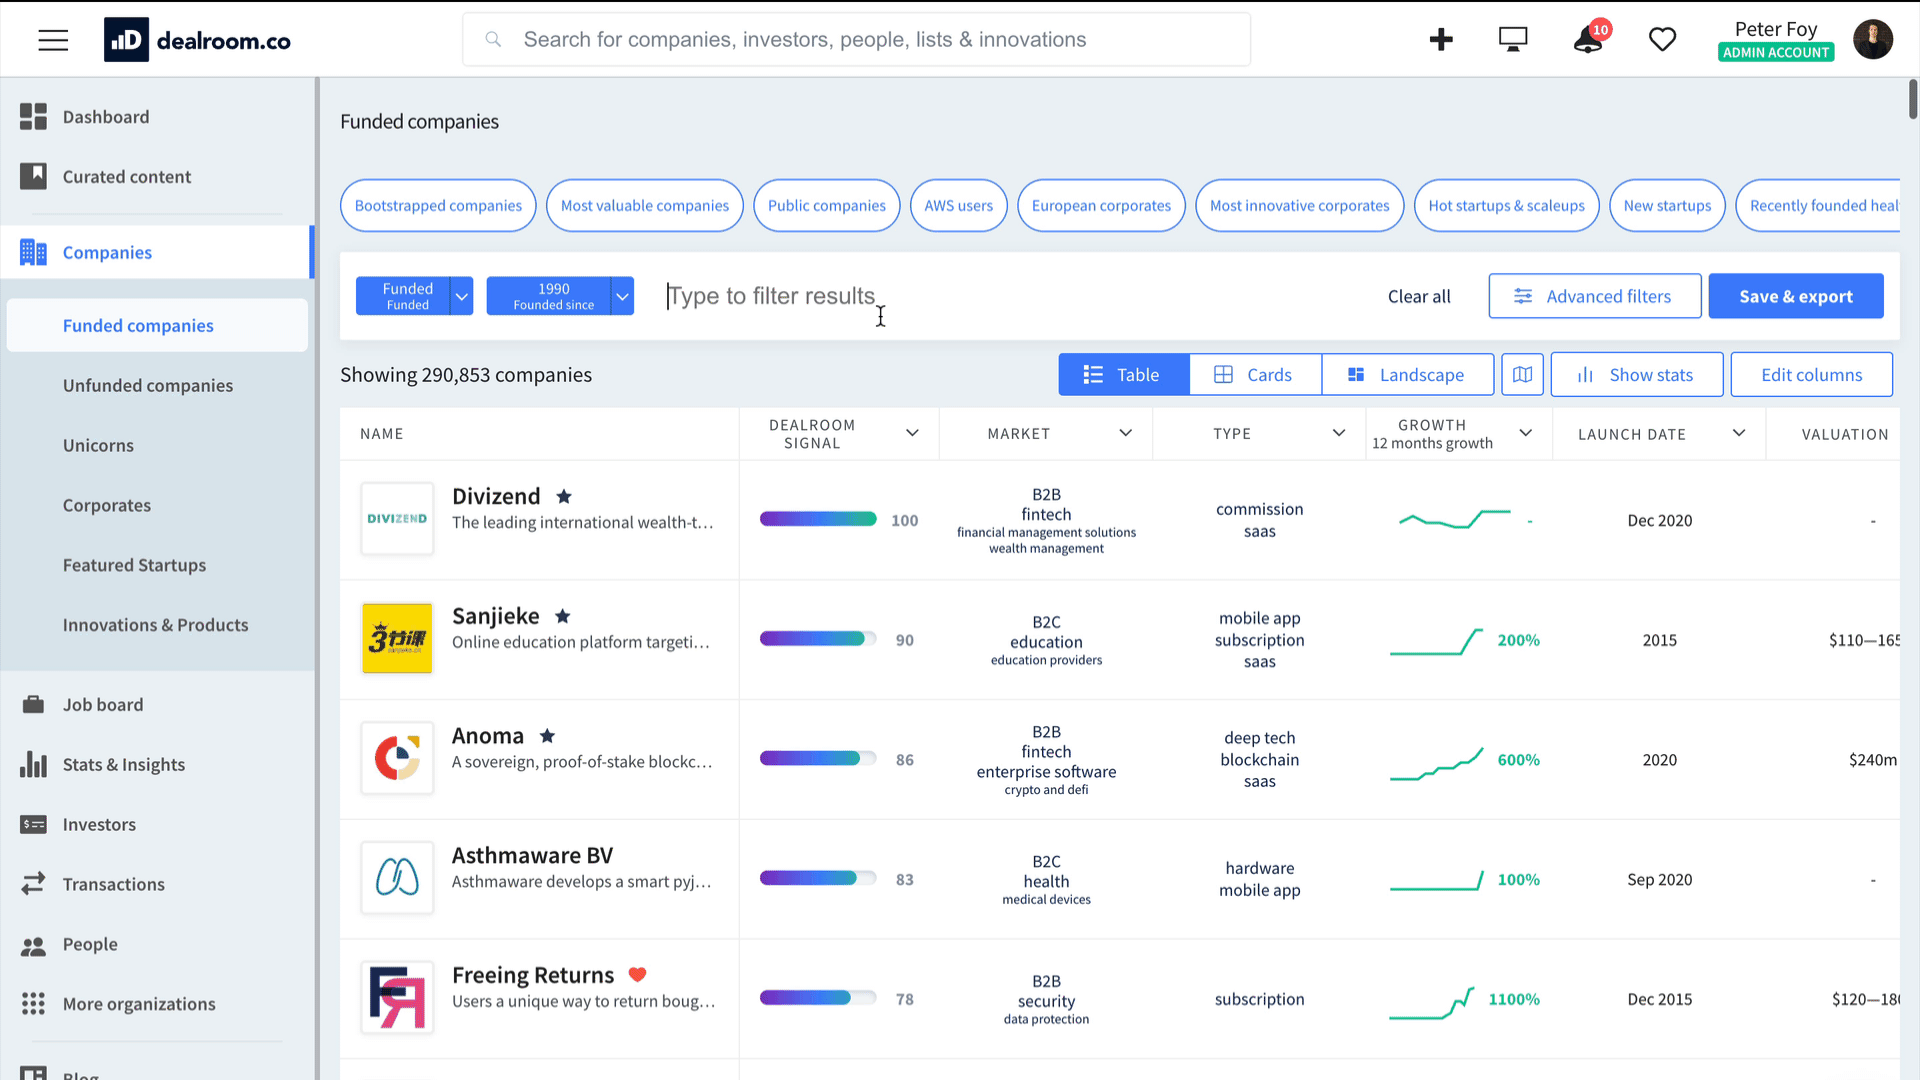Screen dimensions: 1920x1080
Task: Click Save & export button
Action: [x=1796, y=296]
